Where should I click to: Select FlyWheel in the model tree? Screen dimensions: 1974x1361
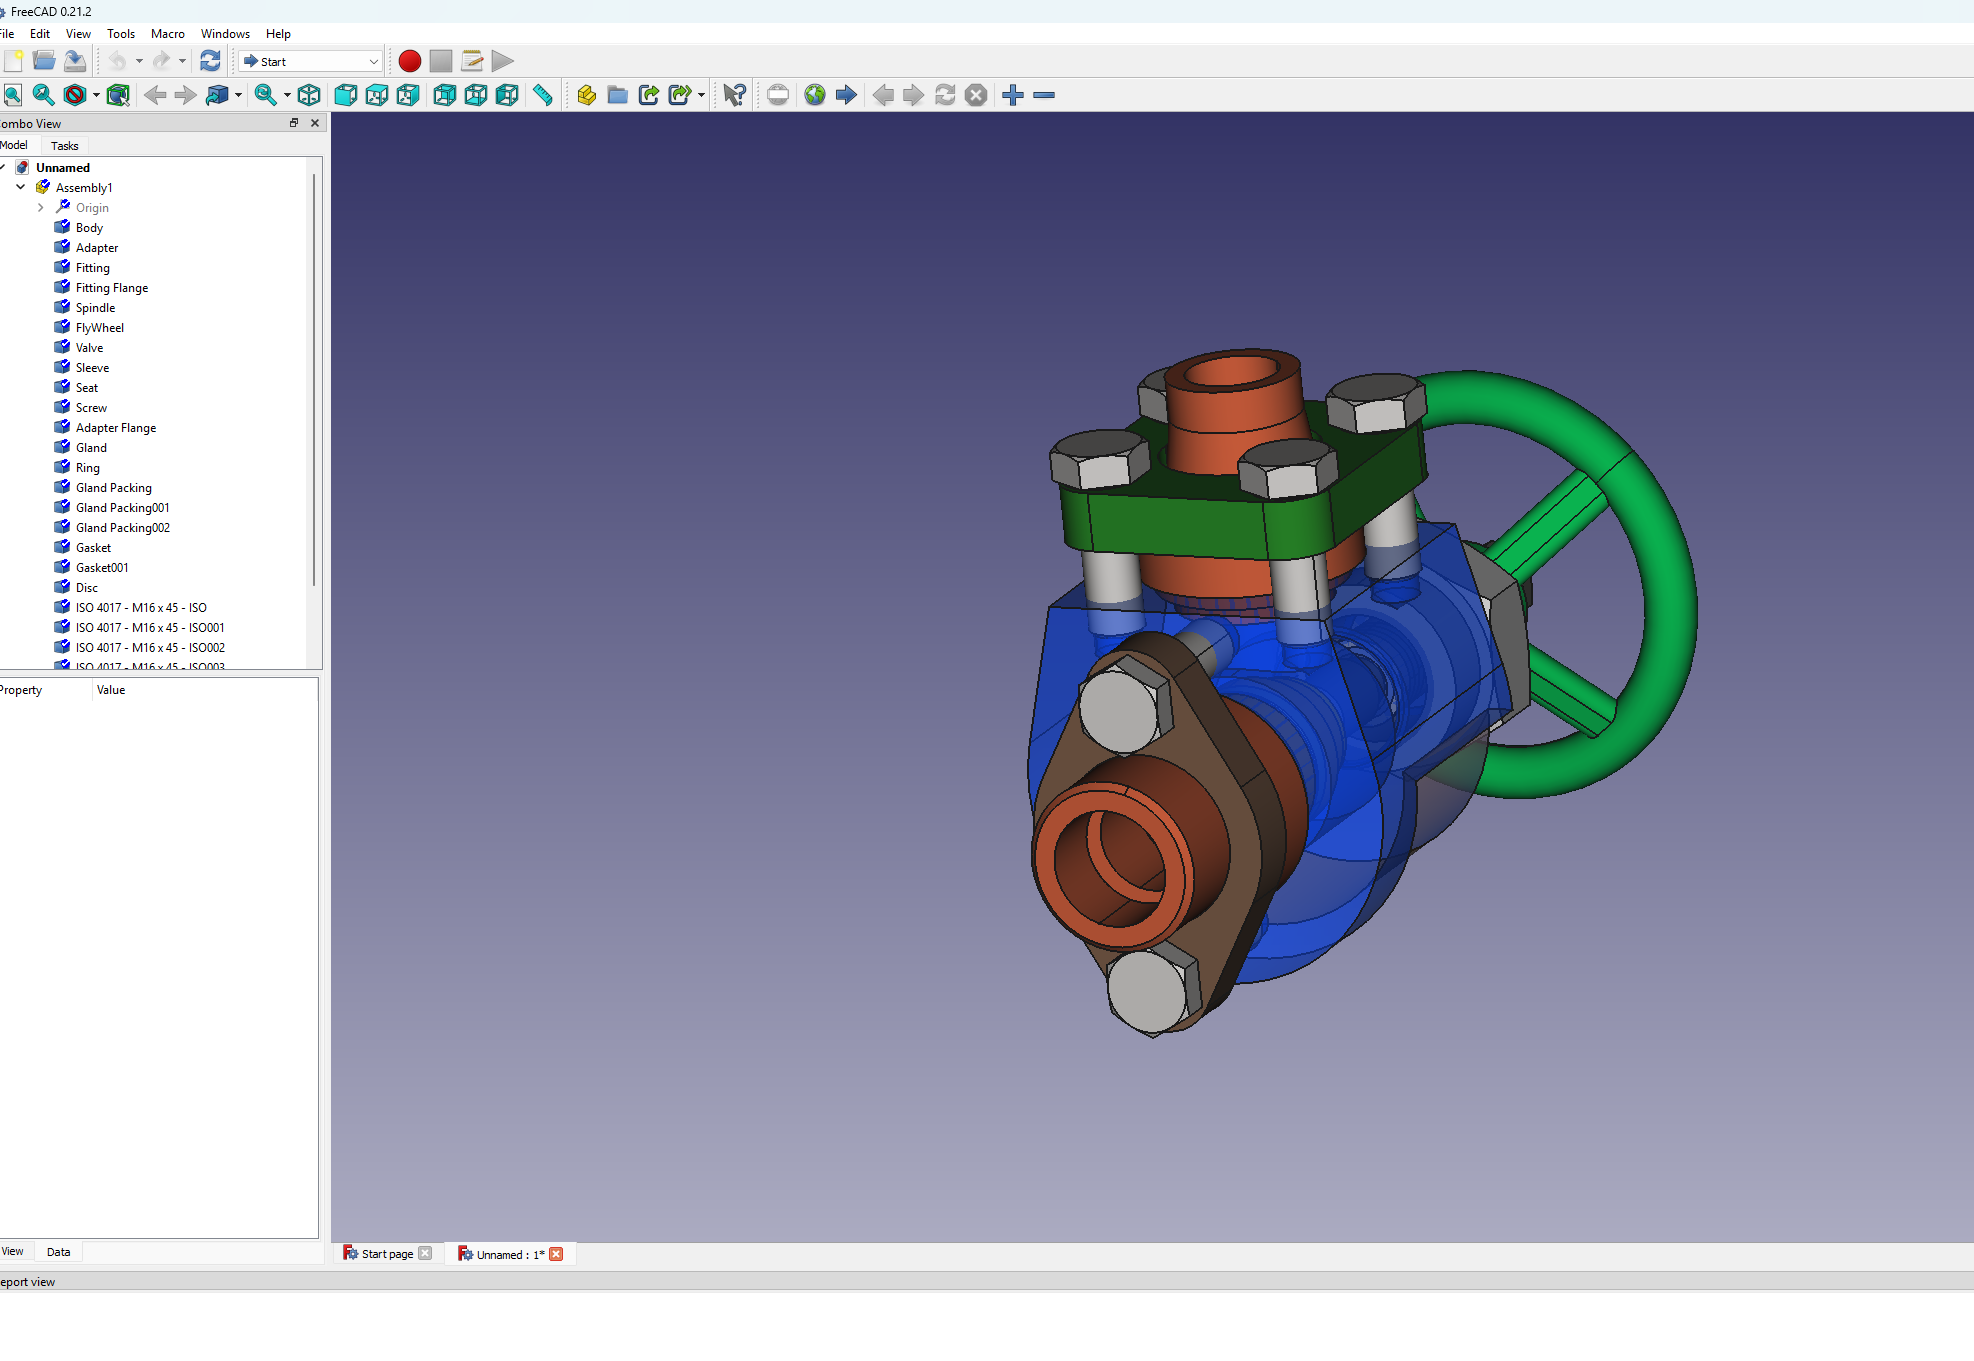coord(100,328)
